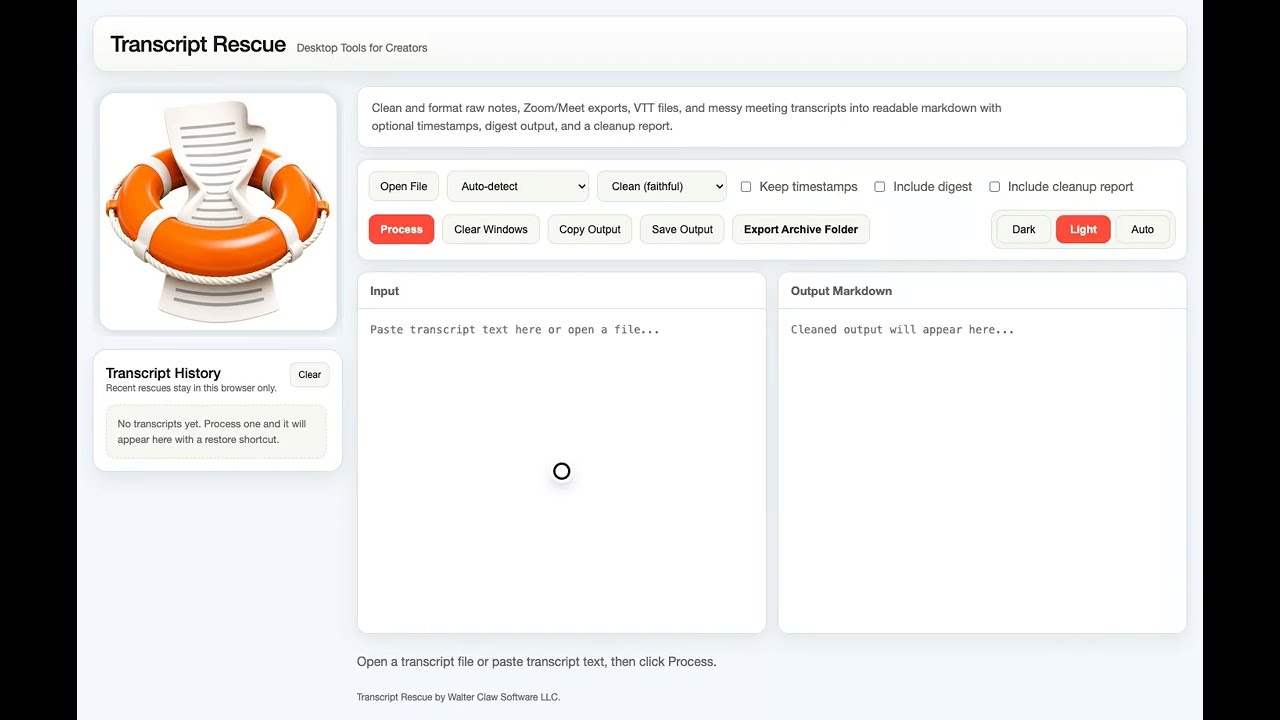
Task: Clear the Transcript History list
Action: [310, 375]
